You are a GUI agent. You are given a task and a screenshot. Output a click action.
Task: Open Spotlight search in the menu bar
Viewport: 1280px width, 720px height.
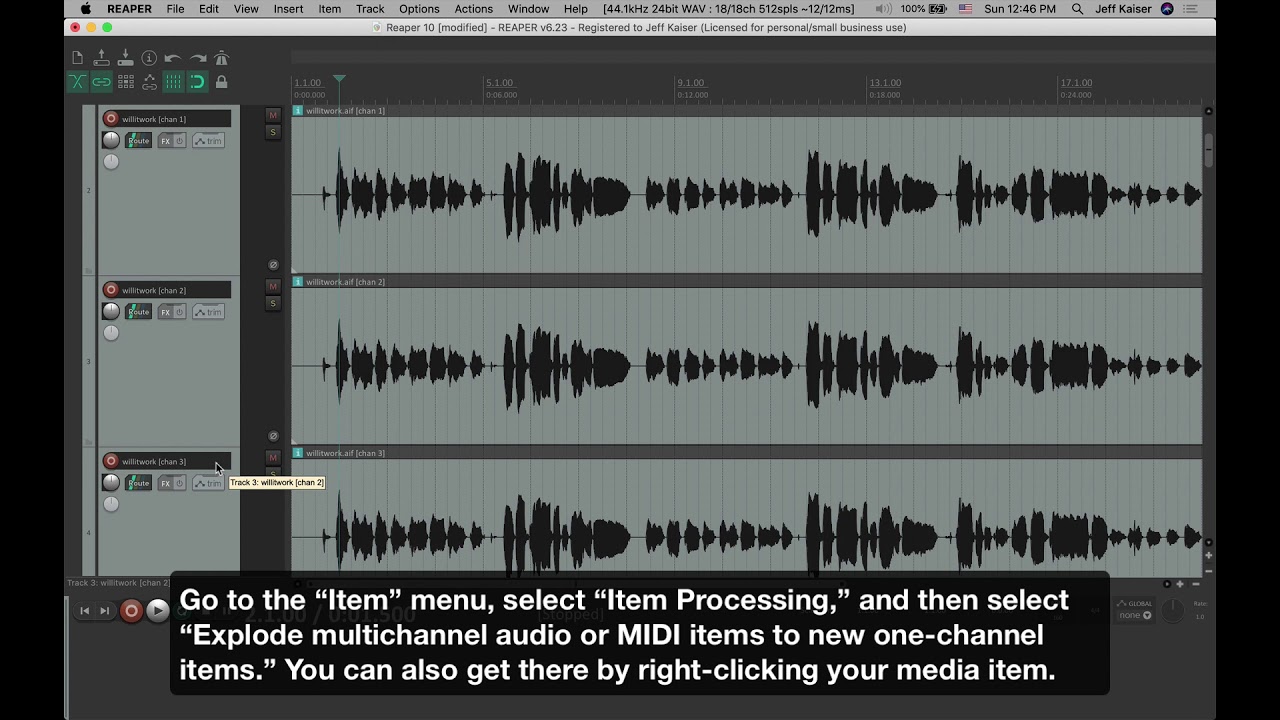[1077, 9]
